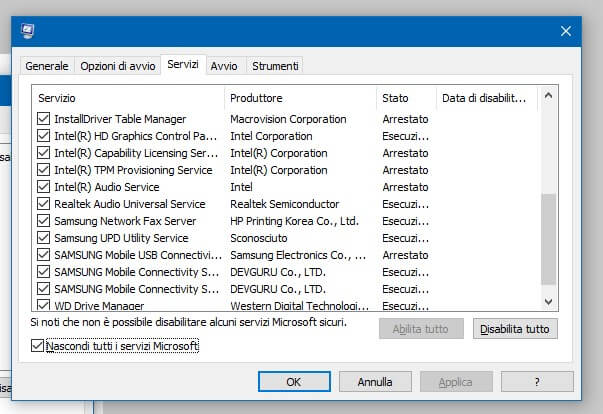Switch to the Generale tab
603x414 pixels.
click(47, 66)
